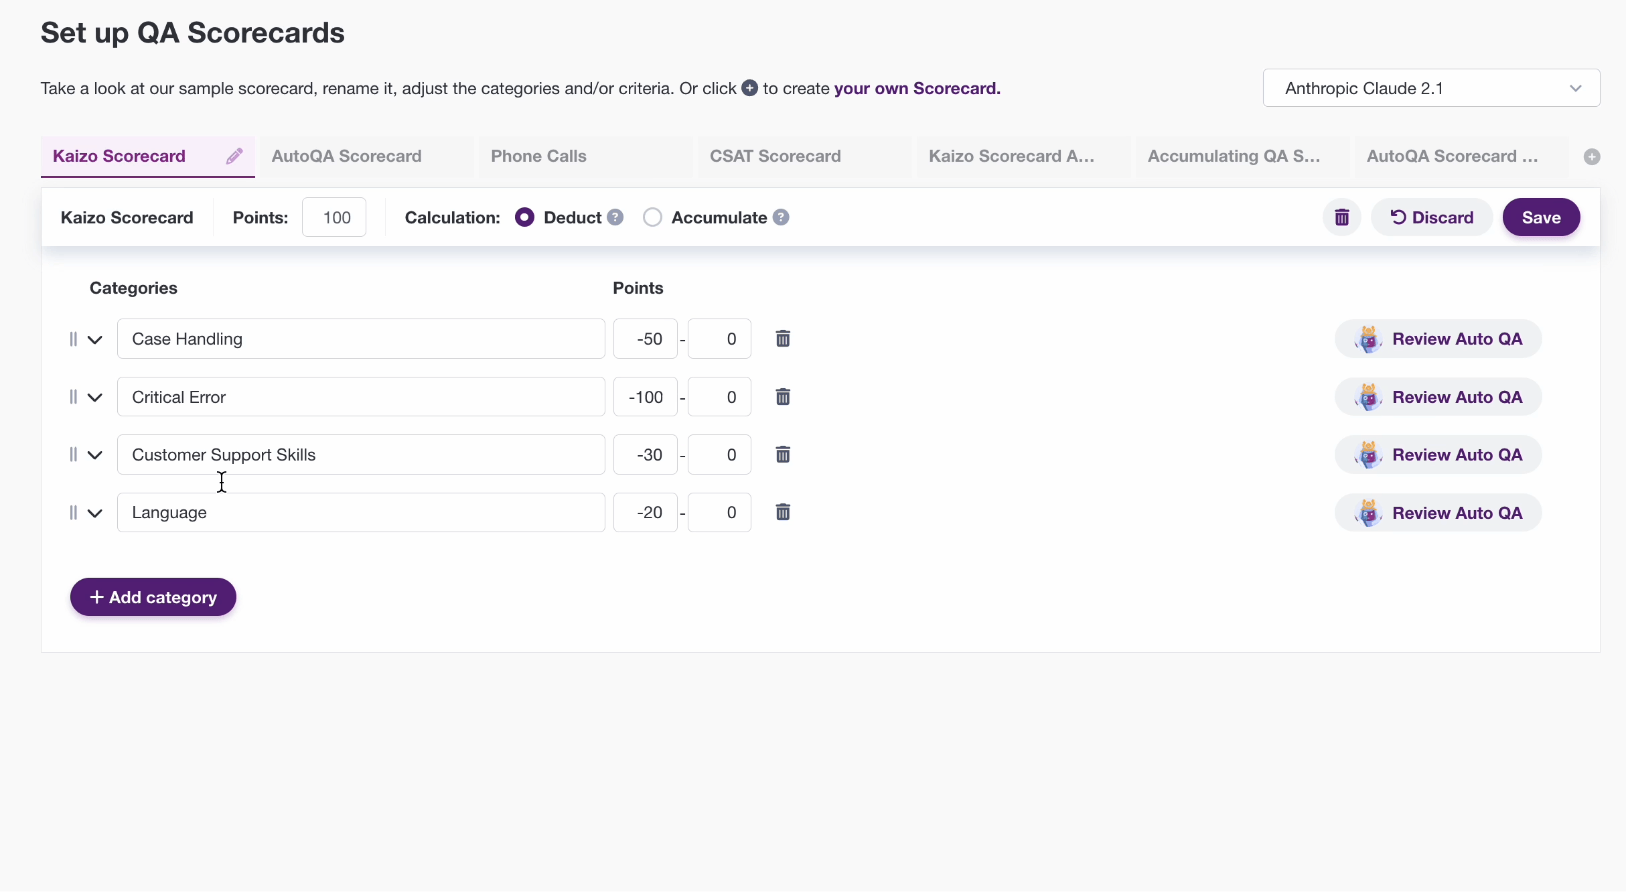Remove the Critical Error category via trash icon
This screenshot has height=894, width=1626.
click(x=783, y=397)
